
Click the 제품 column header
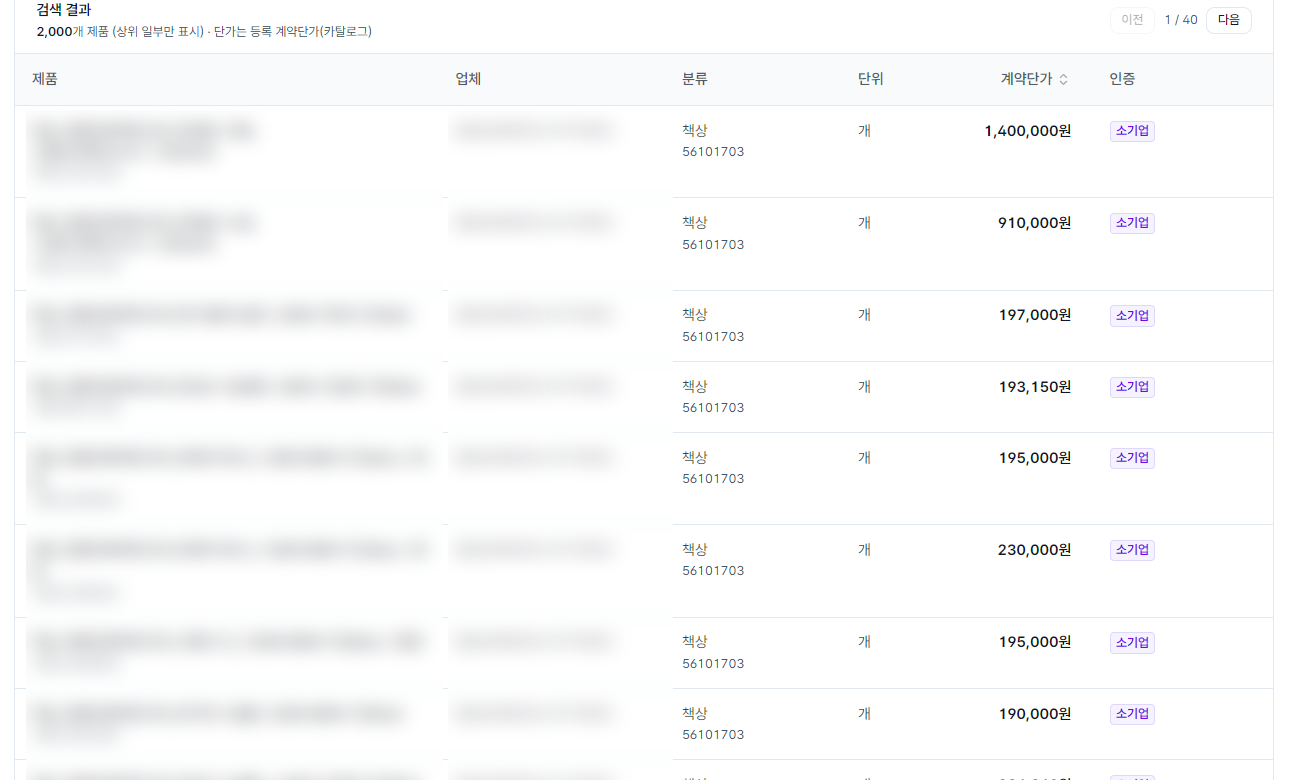click(x=45, y=79)
